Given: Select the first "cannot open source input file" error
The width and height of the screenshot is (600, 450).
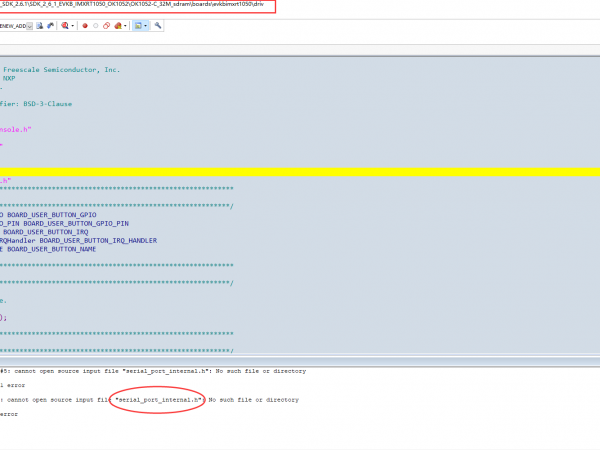Looking at the screenshot, I should pyautogui.click(x=150, y=371).
